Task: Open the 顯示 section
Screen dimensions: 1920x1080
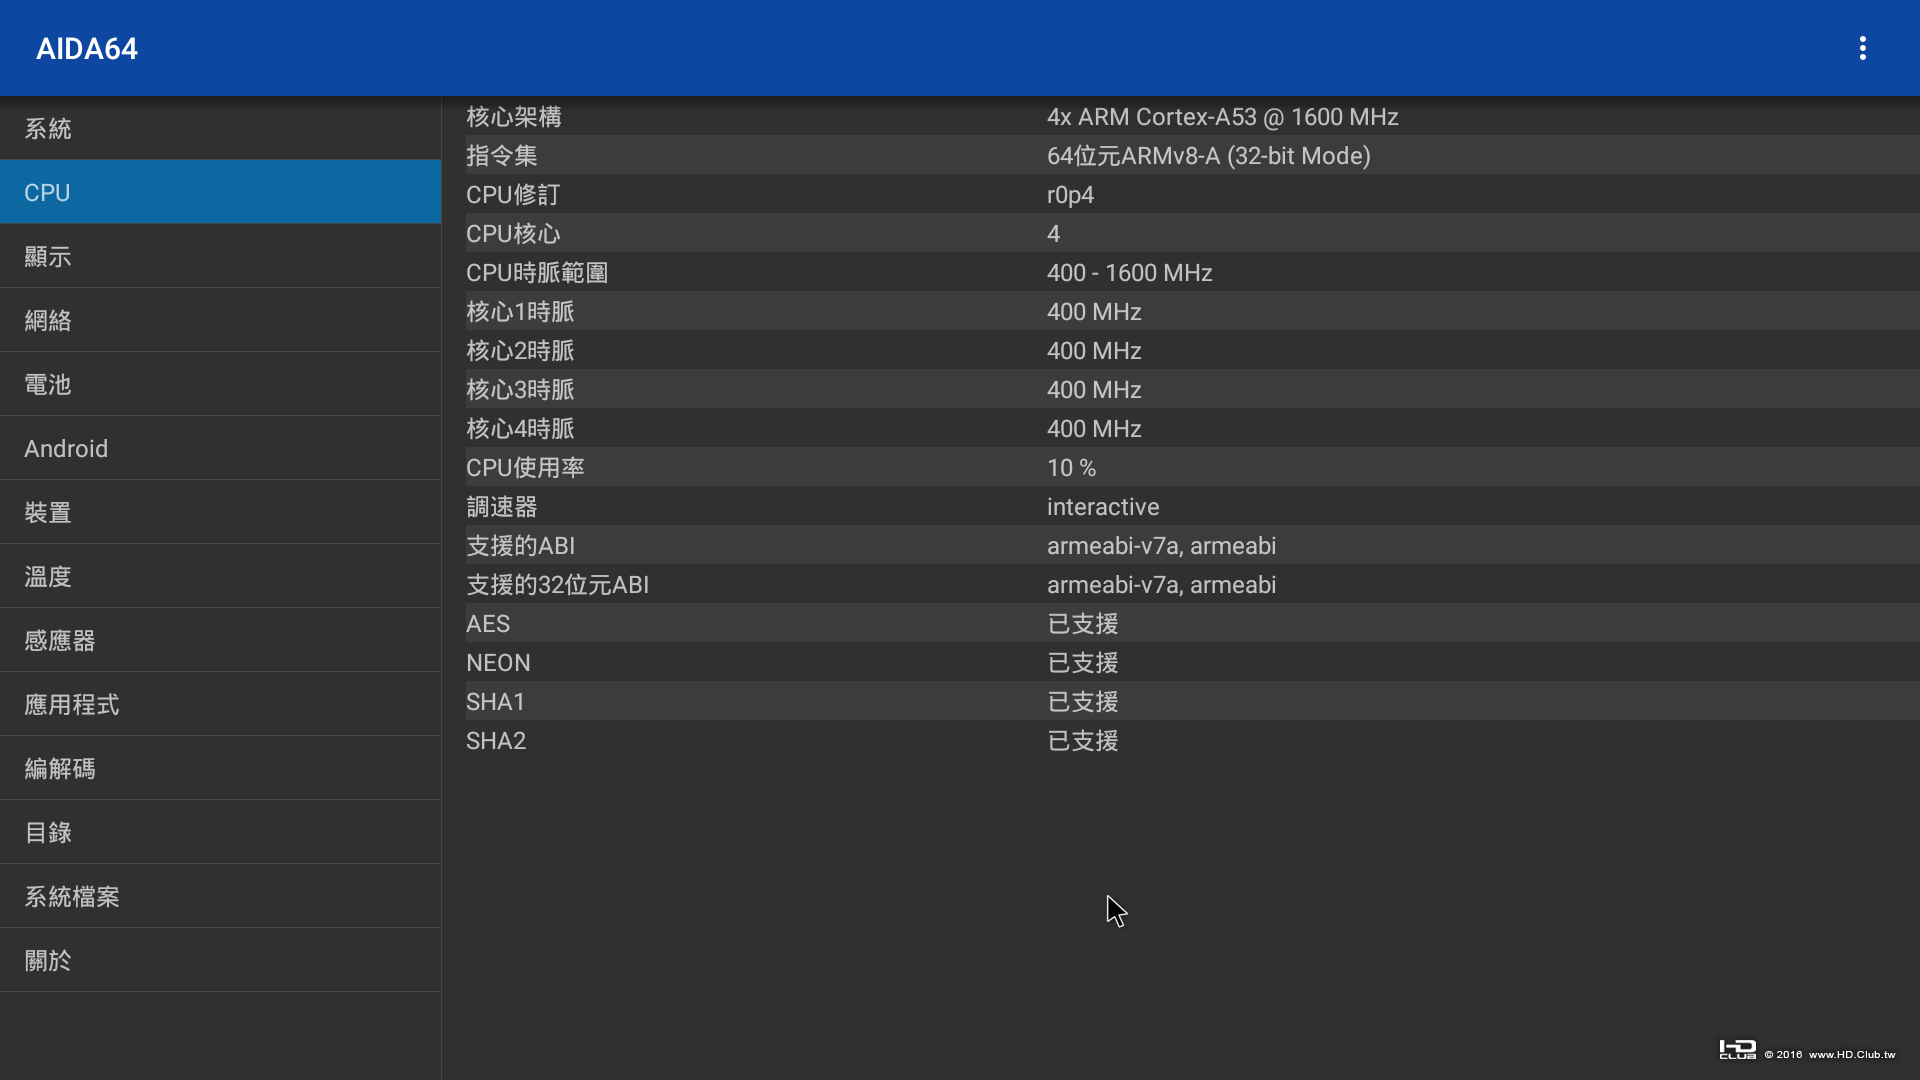Action: 220,257
